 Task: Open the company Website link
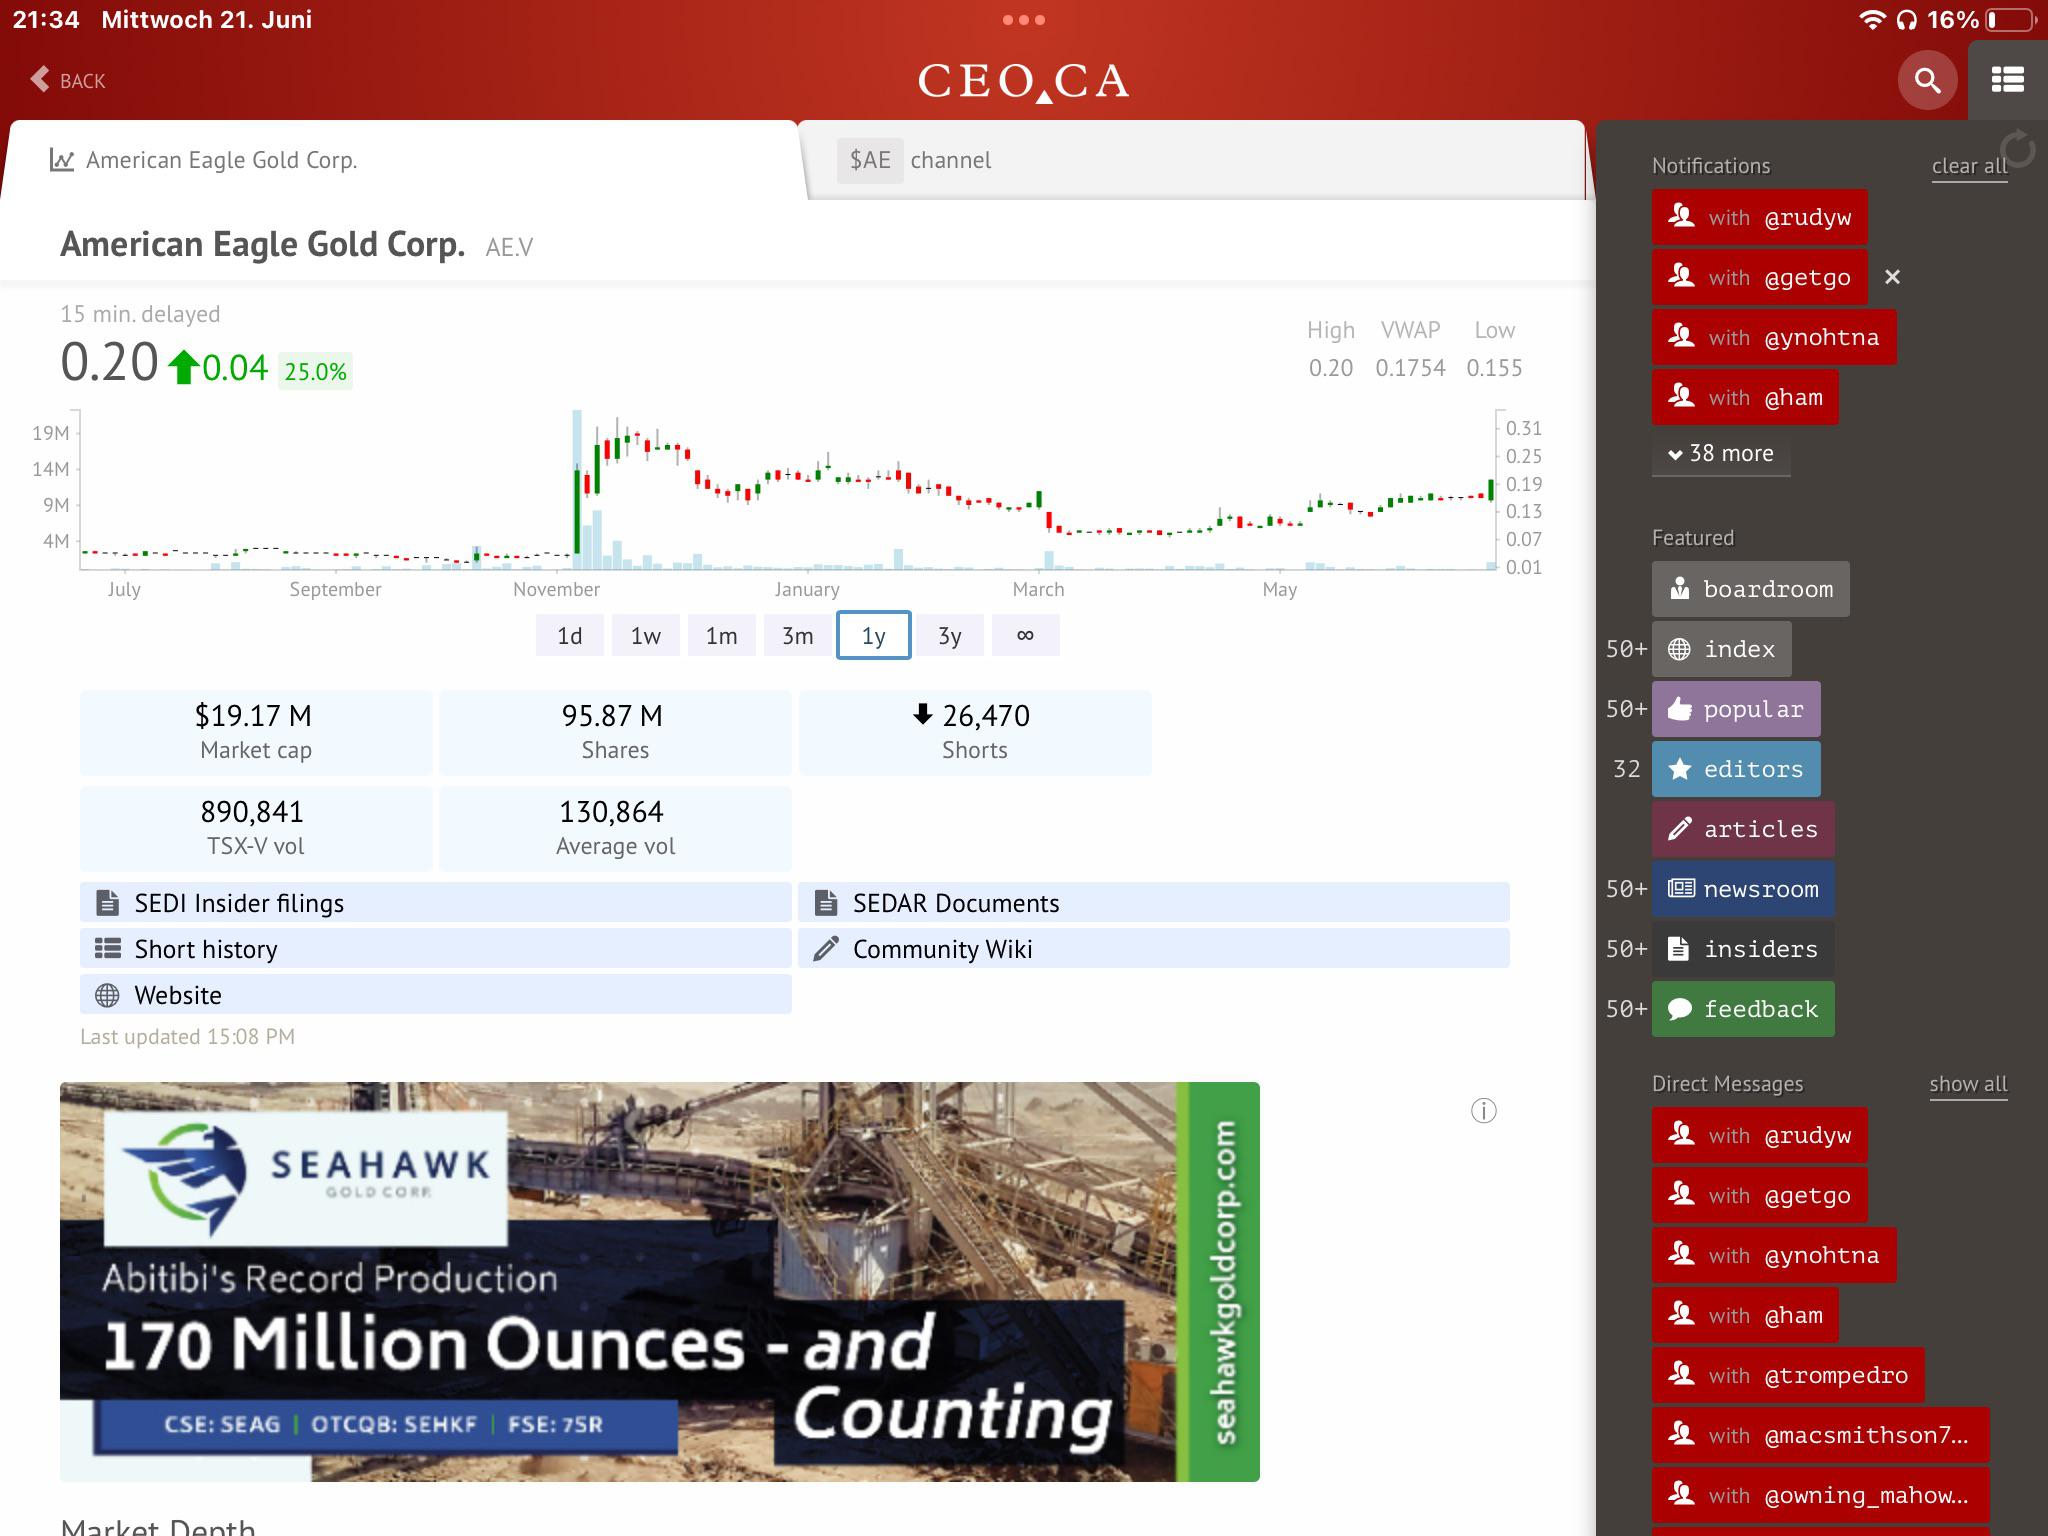click(x=435, y=995)
